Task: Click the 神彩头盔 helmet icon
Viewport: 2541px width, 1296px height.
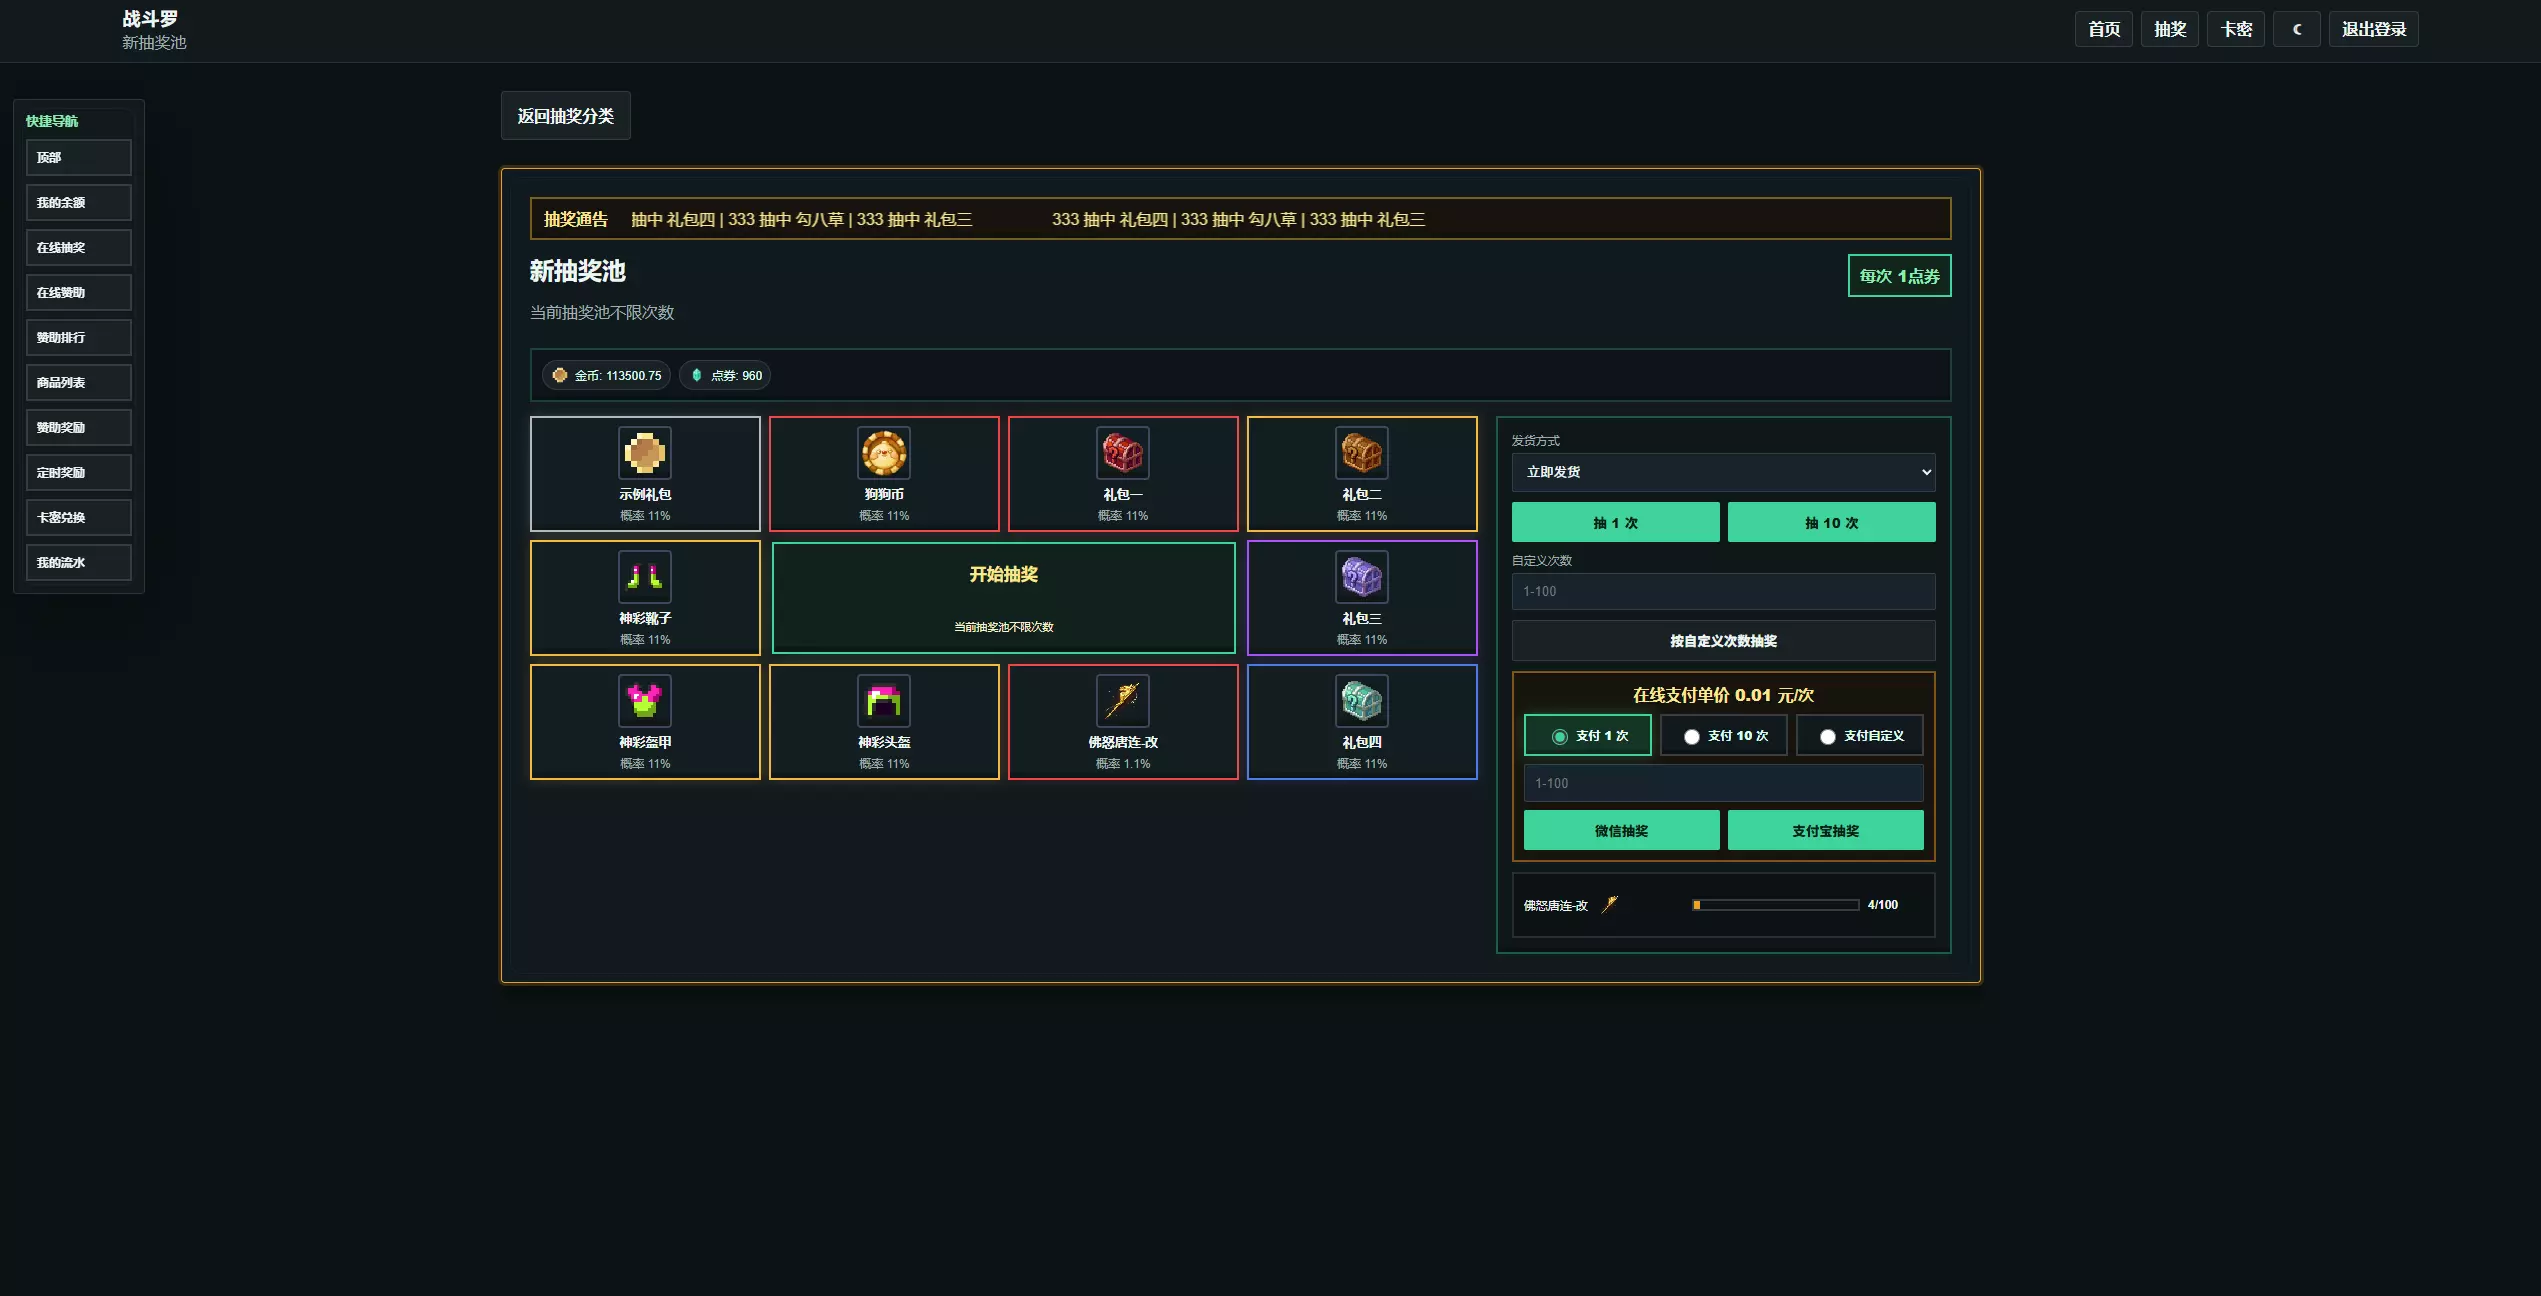Action: coord(884,701)
